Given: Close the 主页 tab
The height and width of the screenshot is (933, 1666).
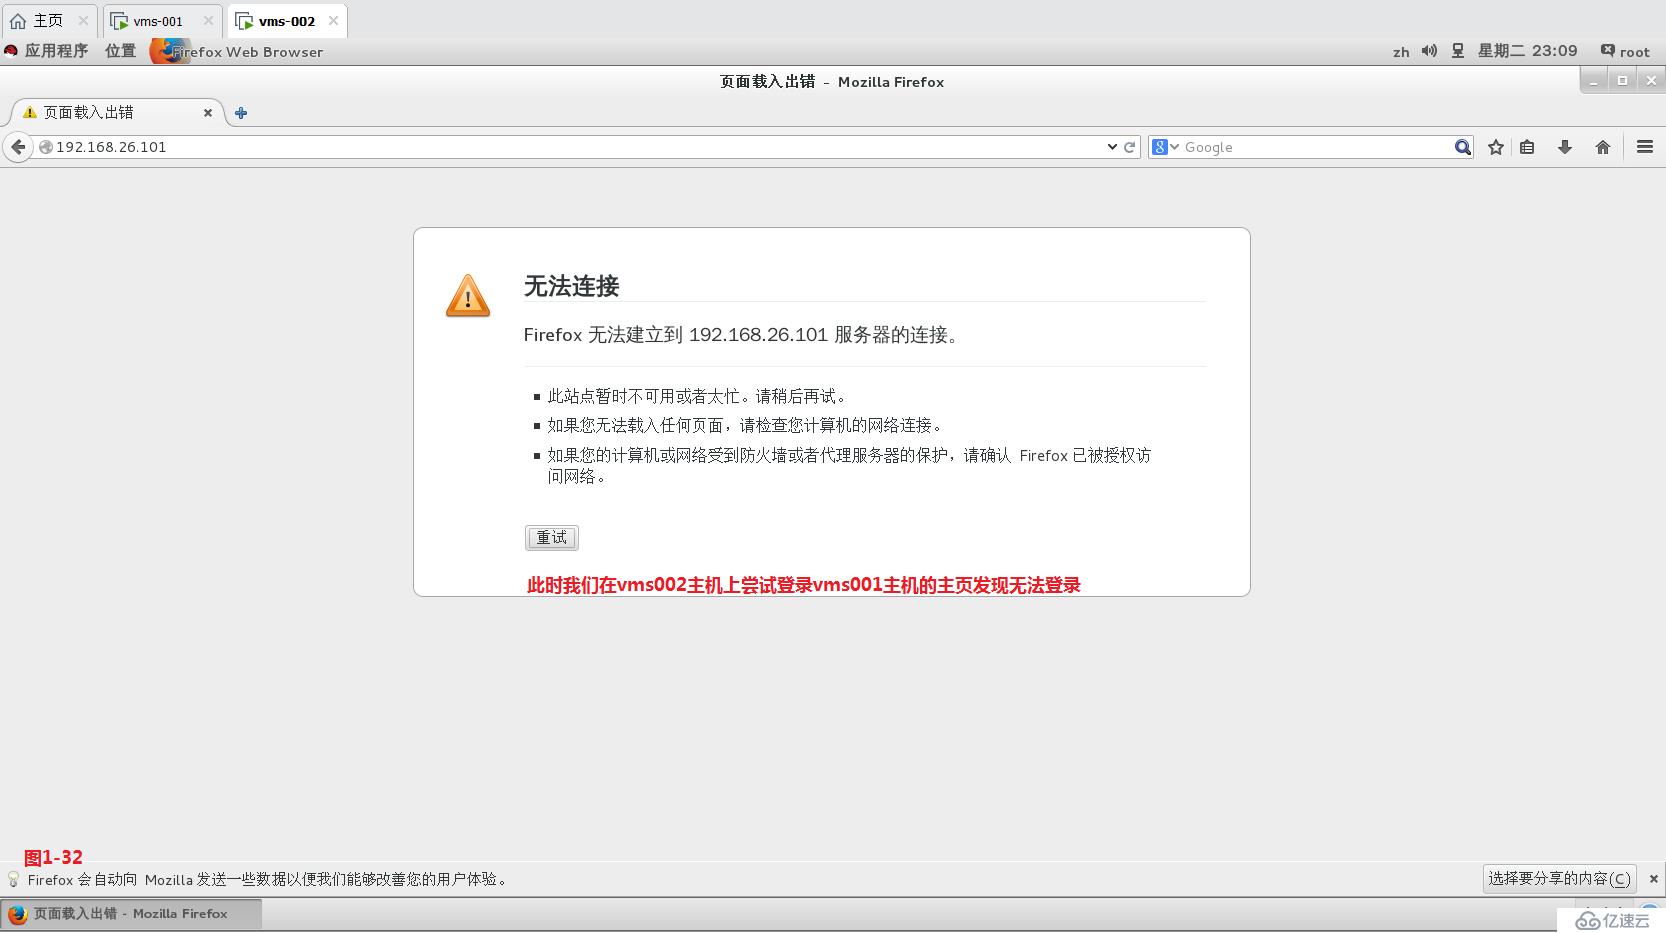Looking at the screenshot, I should tap(84, 20).
